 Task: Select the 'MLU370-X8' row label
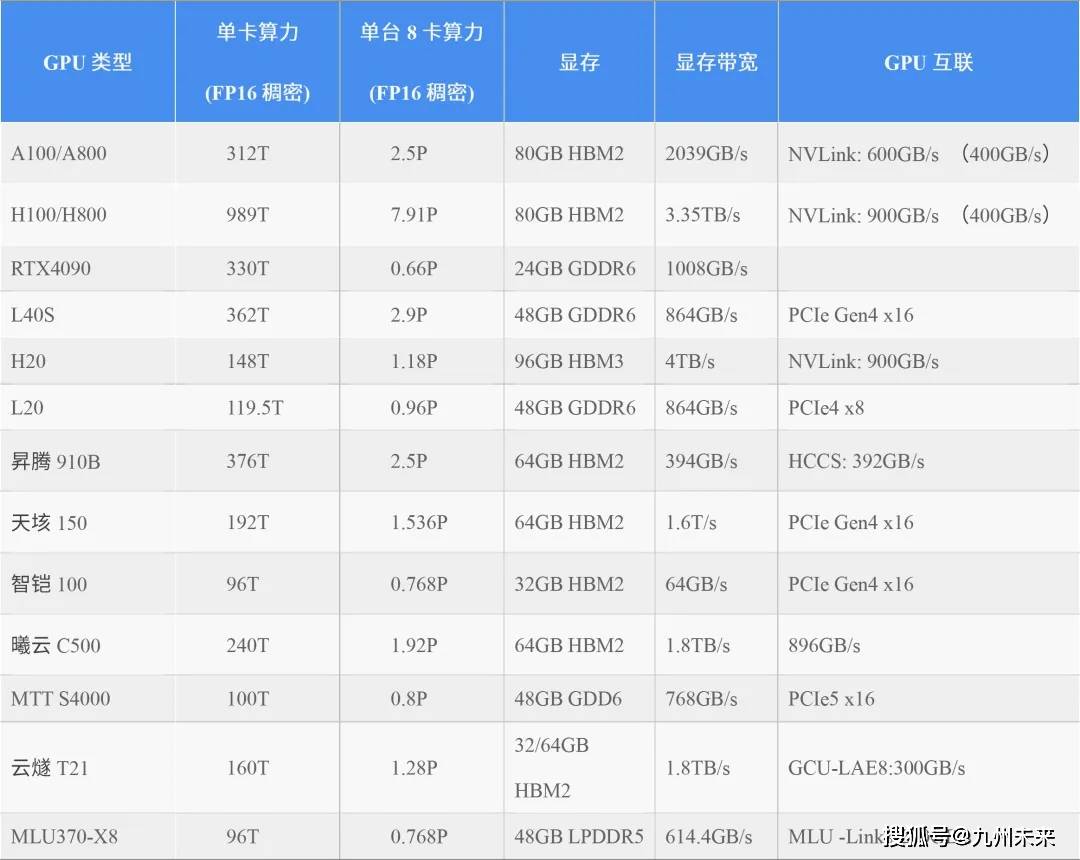click(64, 836)
